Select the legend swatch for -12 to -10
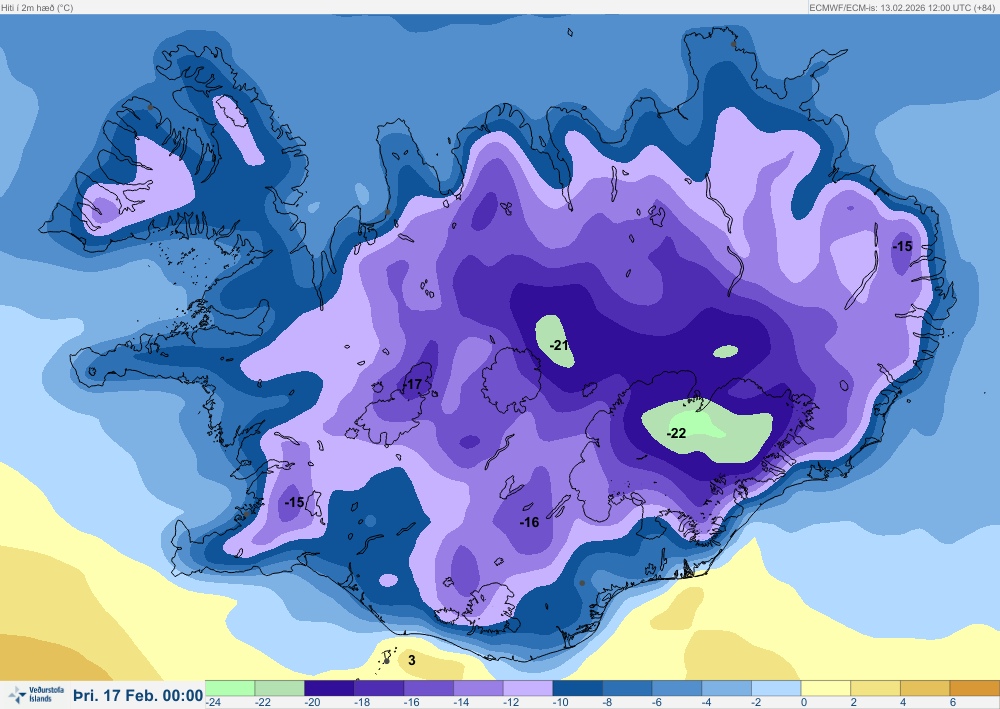1000x709 pixels. [528, 688]
